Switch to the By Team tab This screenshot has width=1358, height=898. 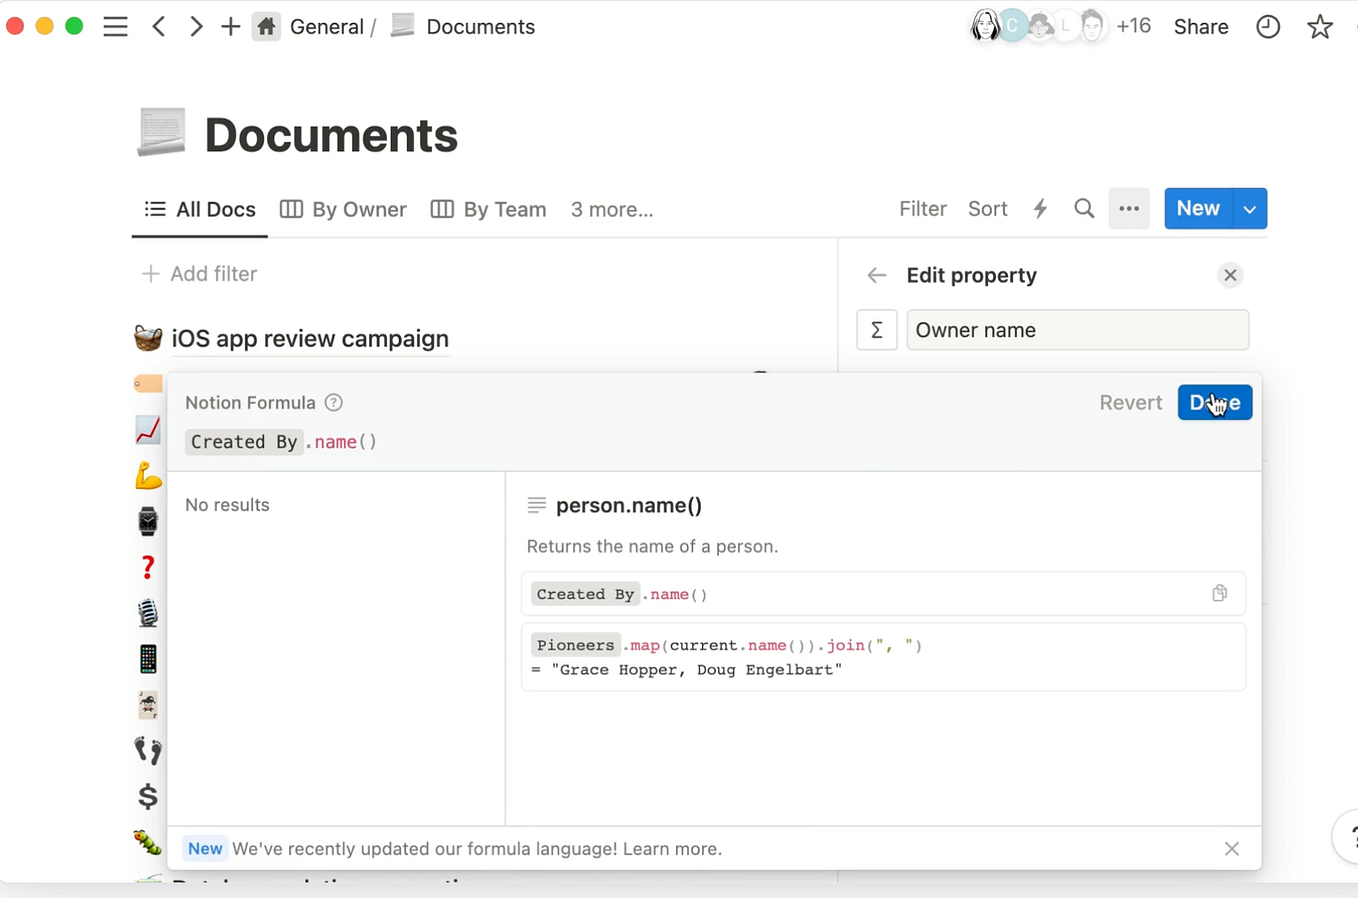pos(488,209)
